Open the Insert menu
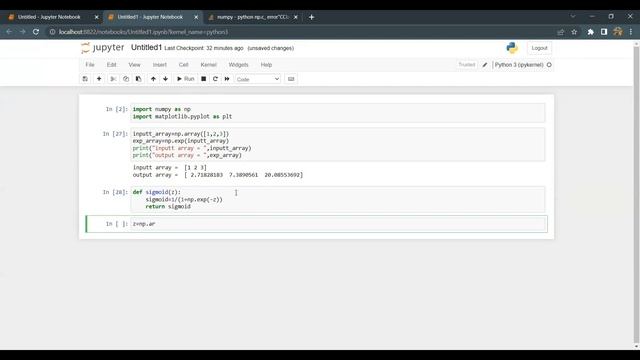The width and height of the screenshot is (640, 360). [160, 64]
